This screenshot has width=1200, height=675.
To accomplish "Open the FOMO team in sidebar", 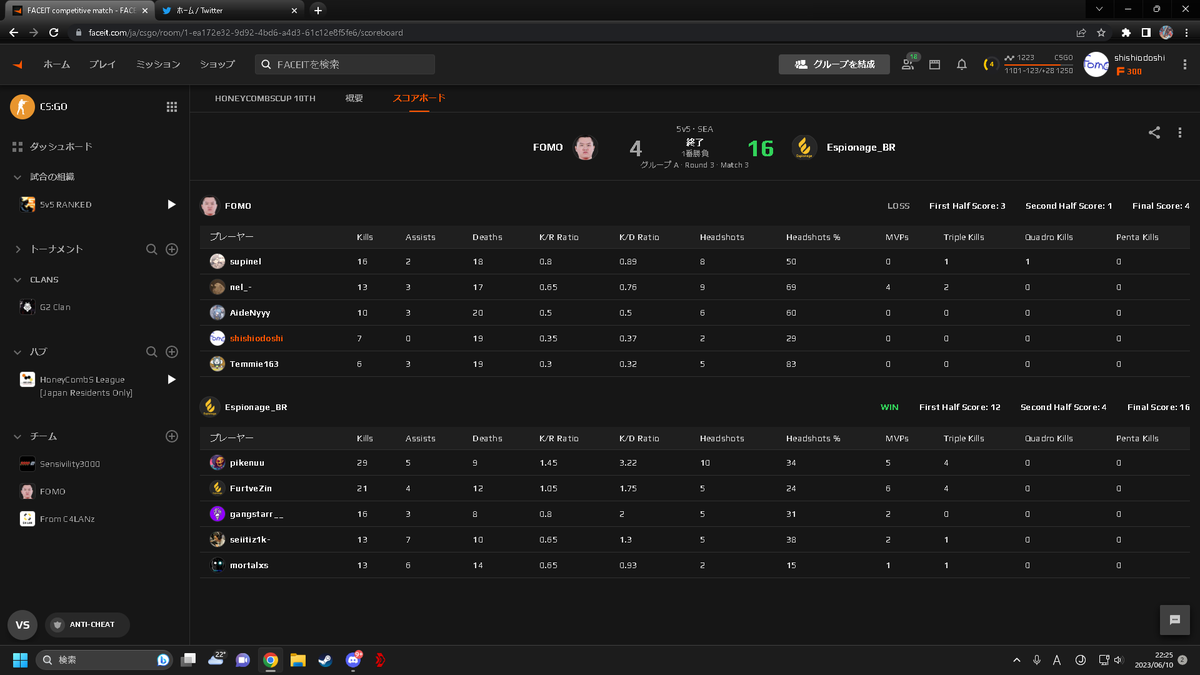I will 52,491.
